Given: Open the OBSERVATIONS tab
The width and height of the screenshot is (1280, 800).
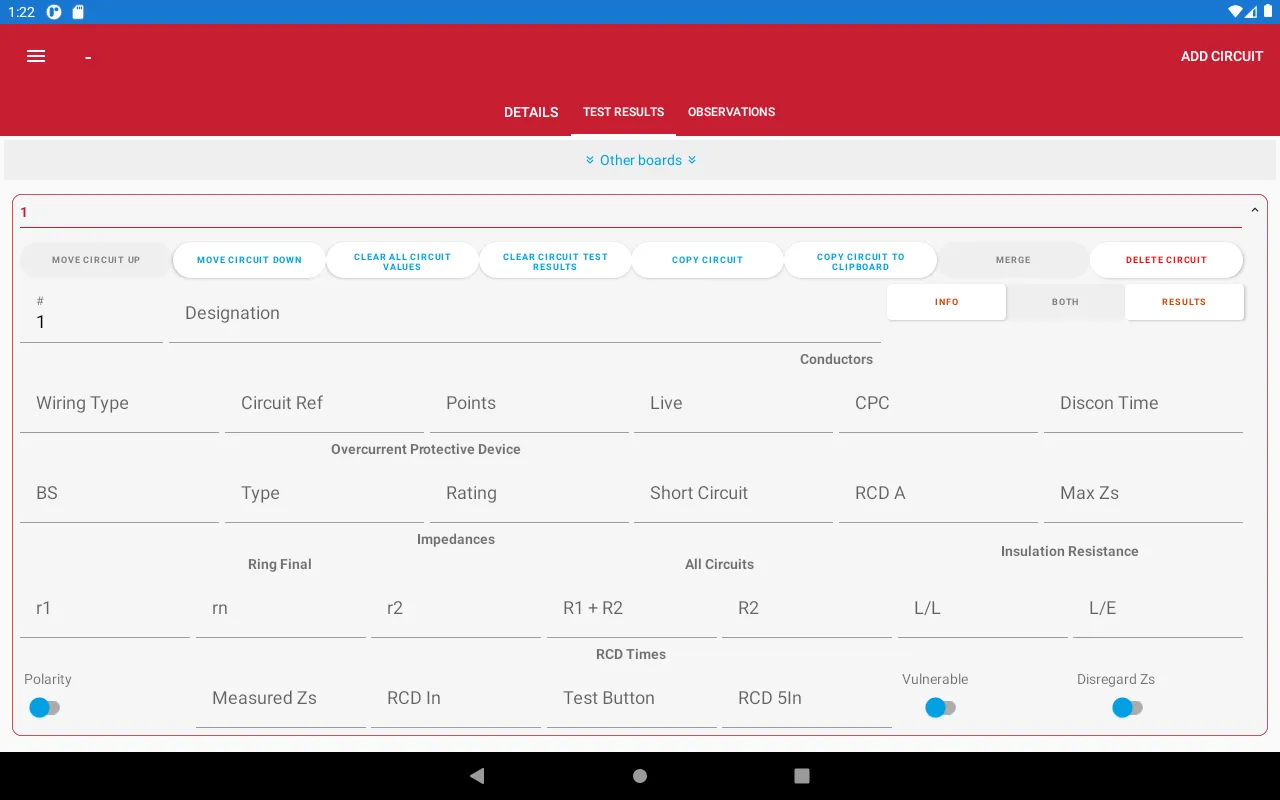Looking at the screenshot, I should [731, 112].
